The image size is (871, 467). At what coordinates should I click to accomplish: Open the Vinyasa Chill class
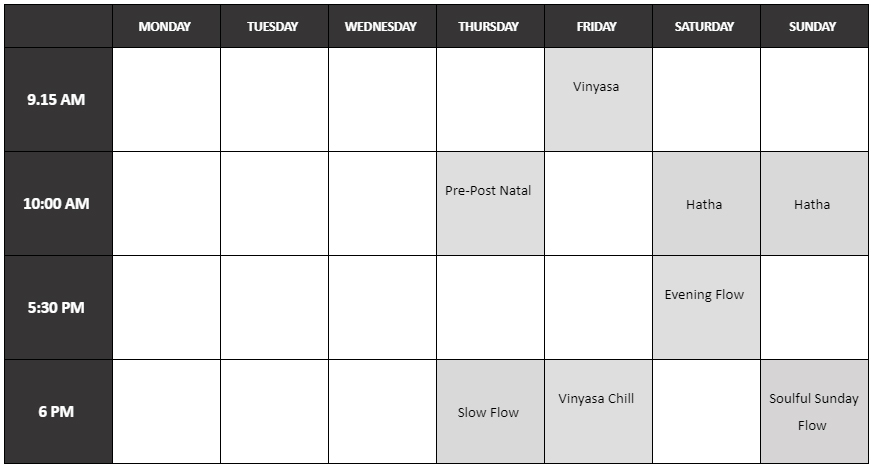(598, 411)
